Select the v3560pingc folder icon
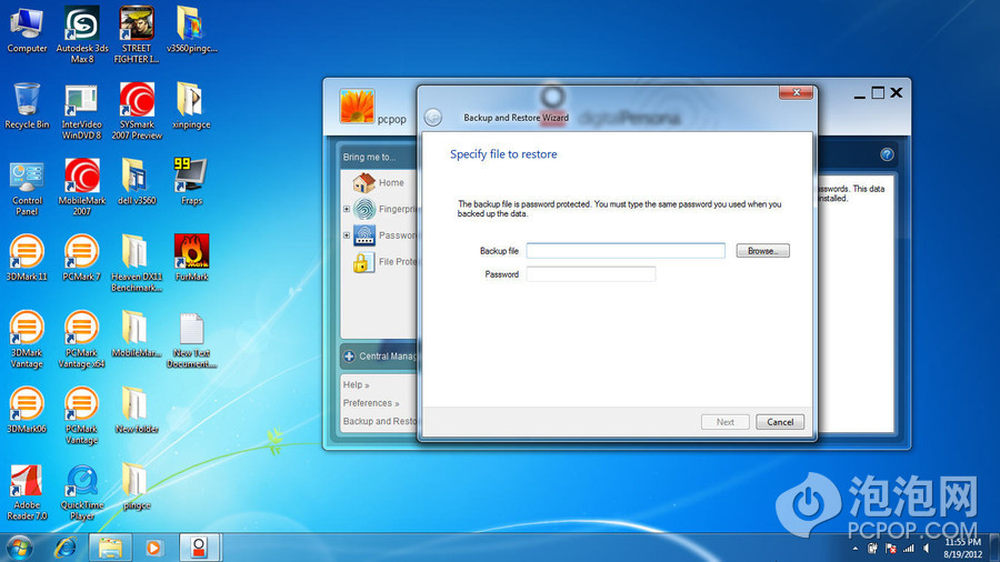Viewport: 1000px width, 562px height. pyautogui.click(x=191, y=29)
